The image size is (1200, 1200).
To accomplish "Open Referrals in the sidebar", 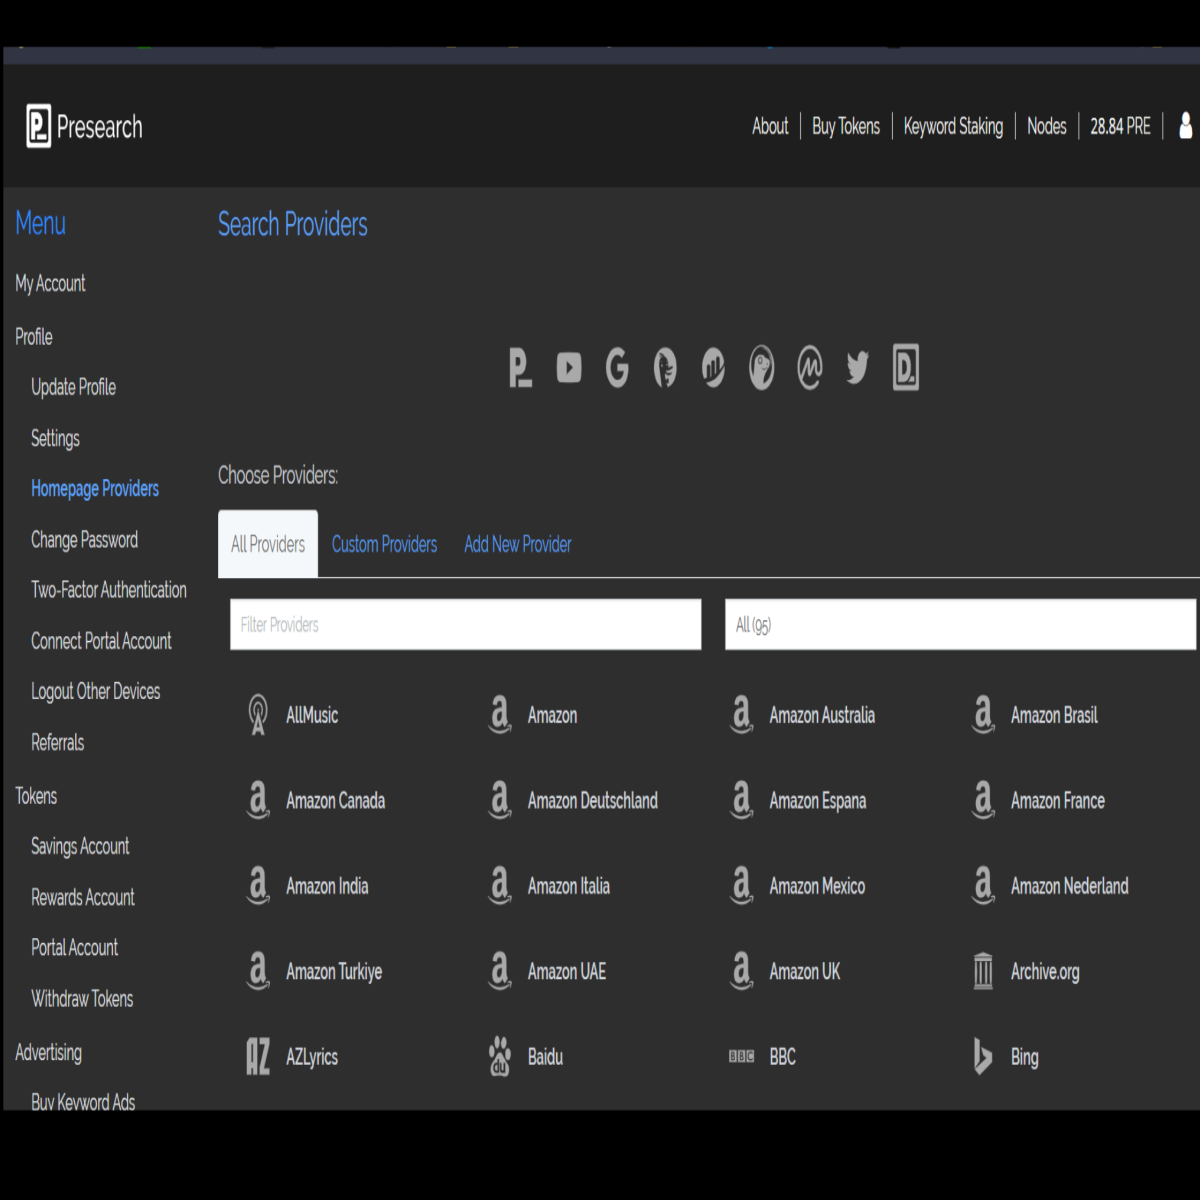I will [57, 742].
